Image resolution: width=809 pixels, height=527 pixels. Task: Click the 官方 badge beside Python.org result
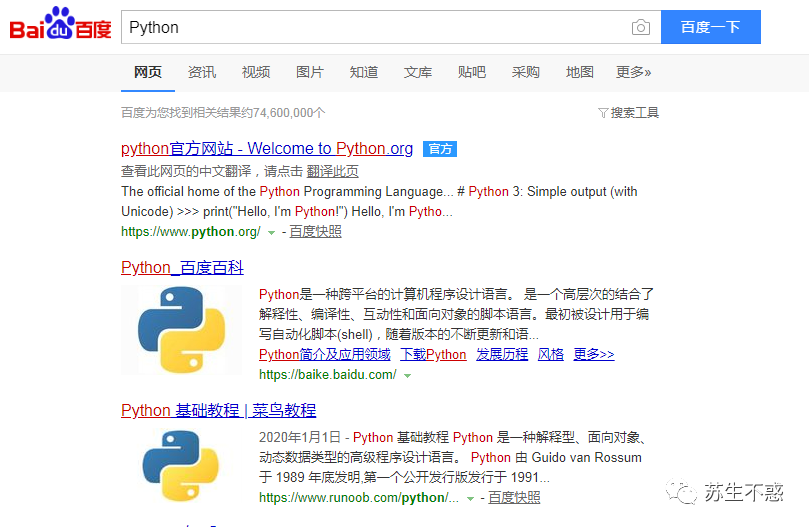click(x=440, y=149)
